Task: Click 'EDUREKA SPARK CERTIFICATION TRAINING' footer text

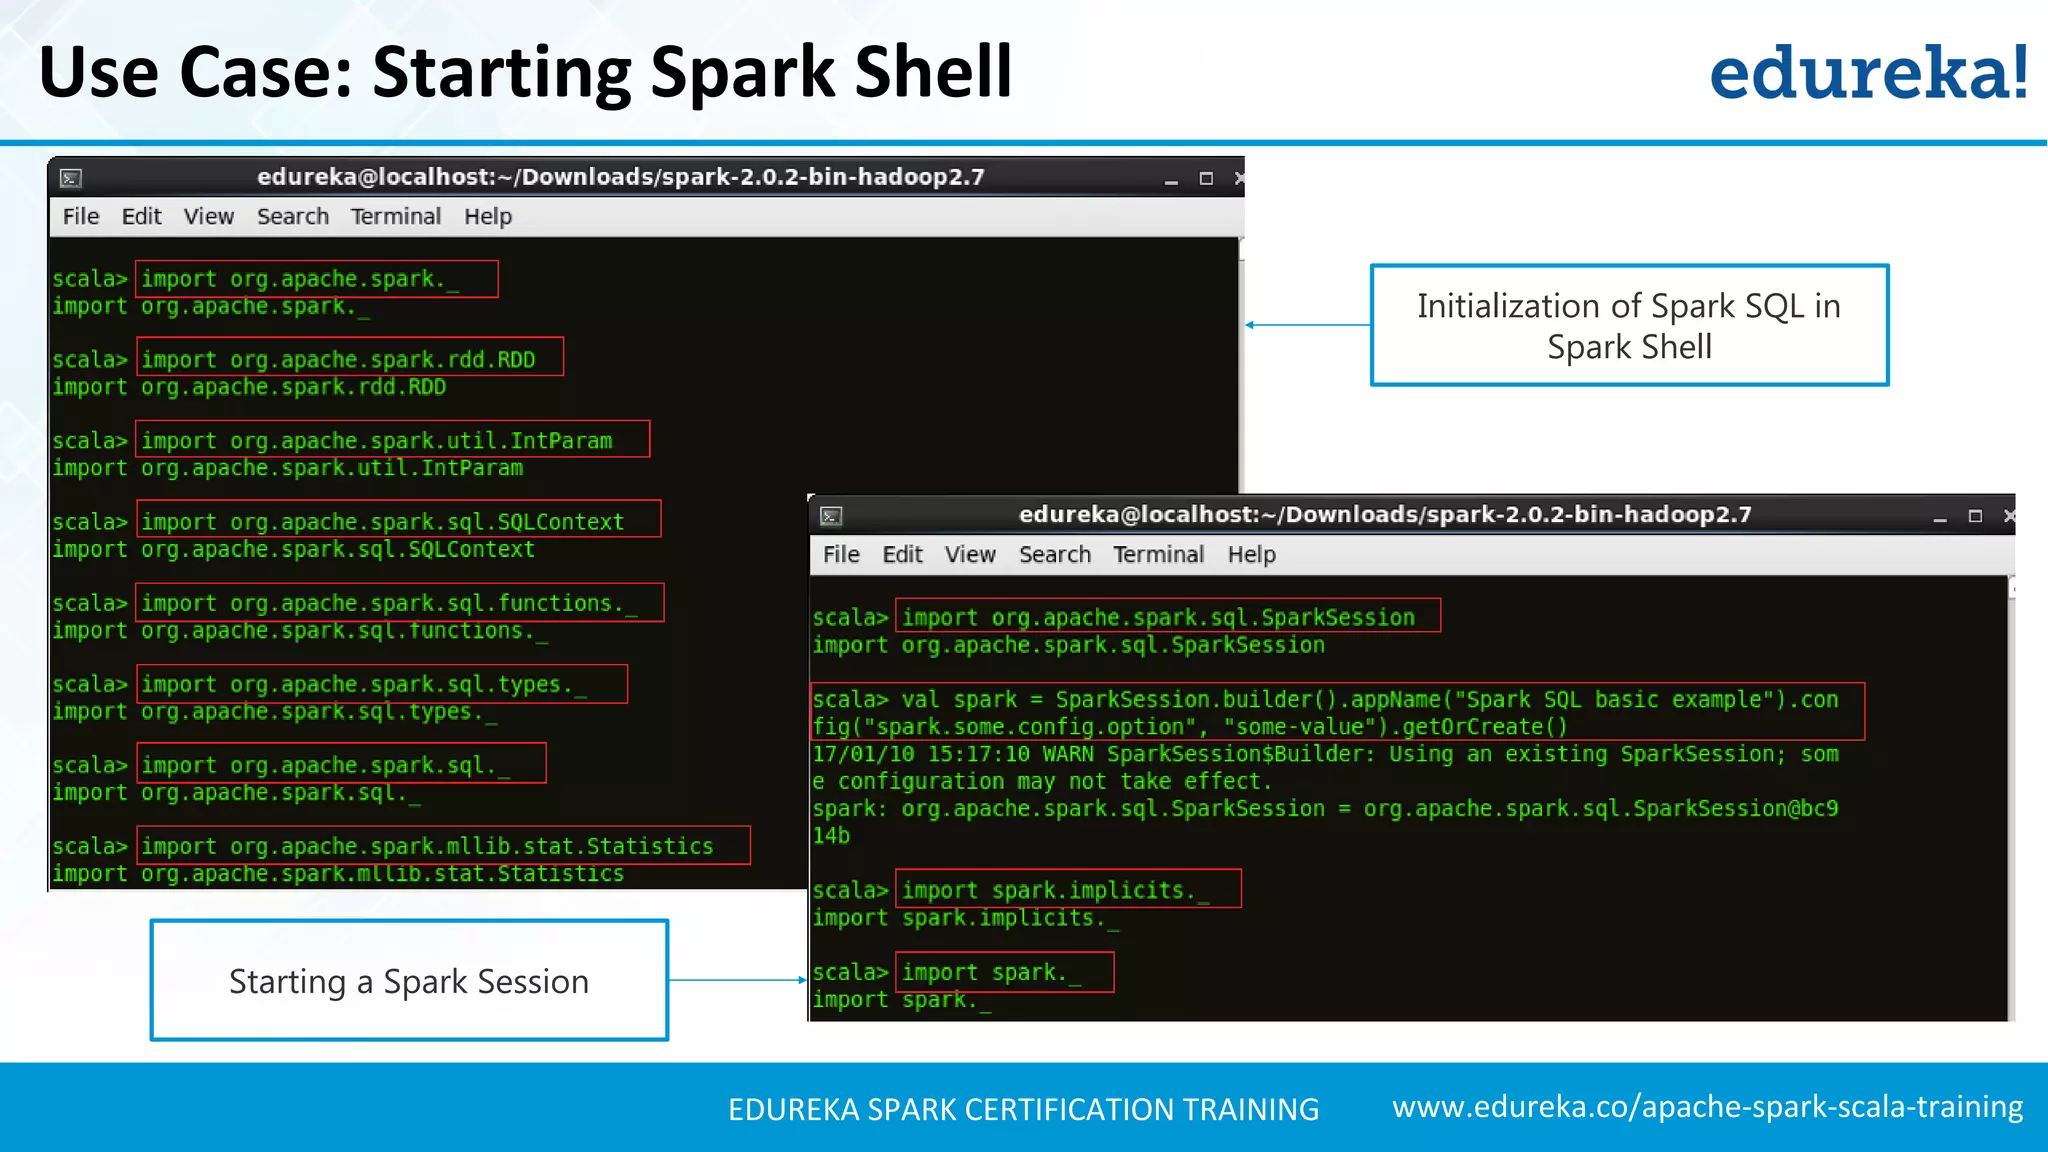Action: (x=1023, y=1109)
